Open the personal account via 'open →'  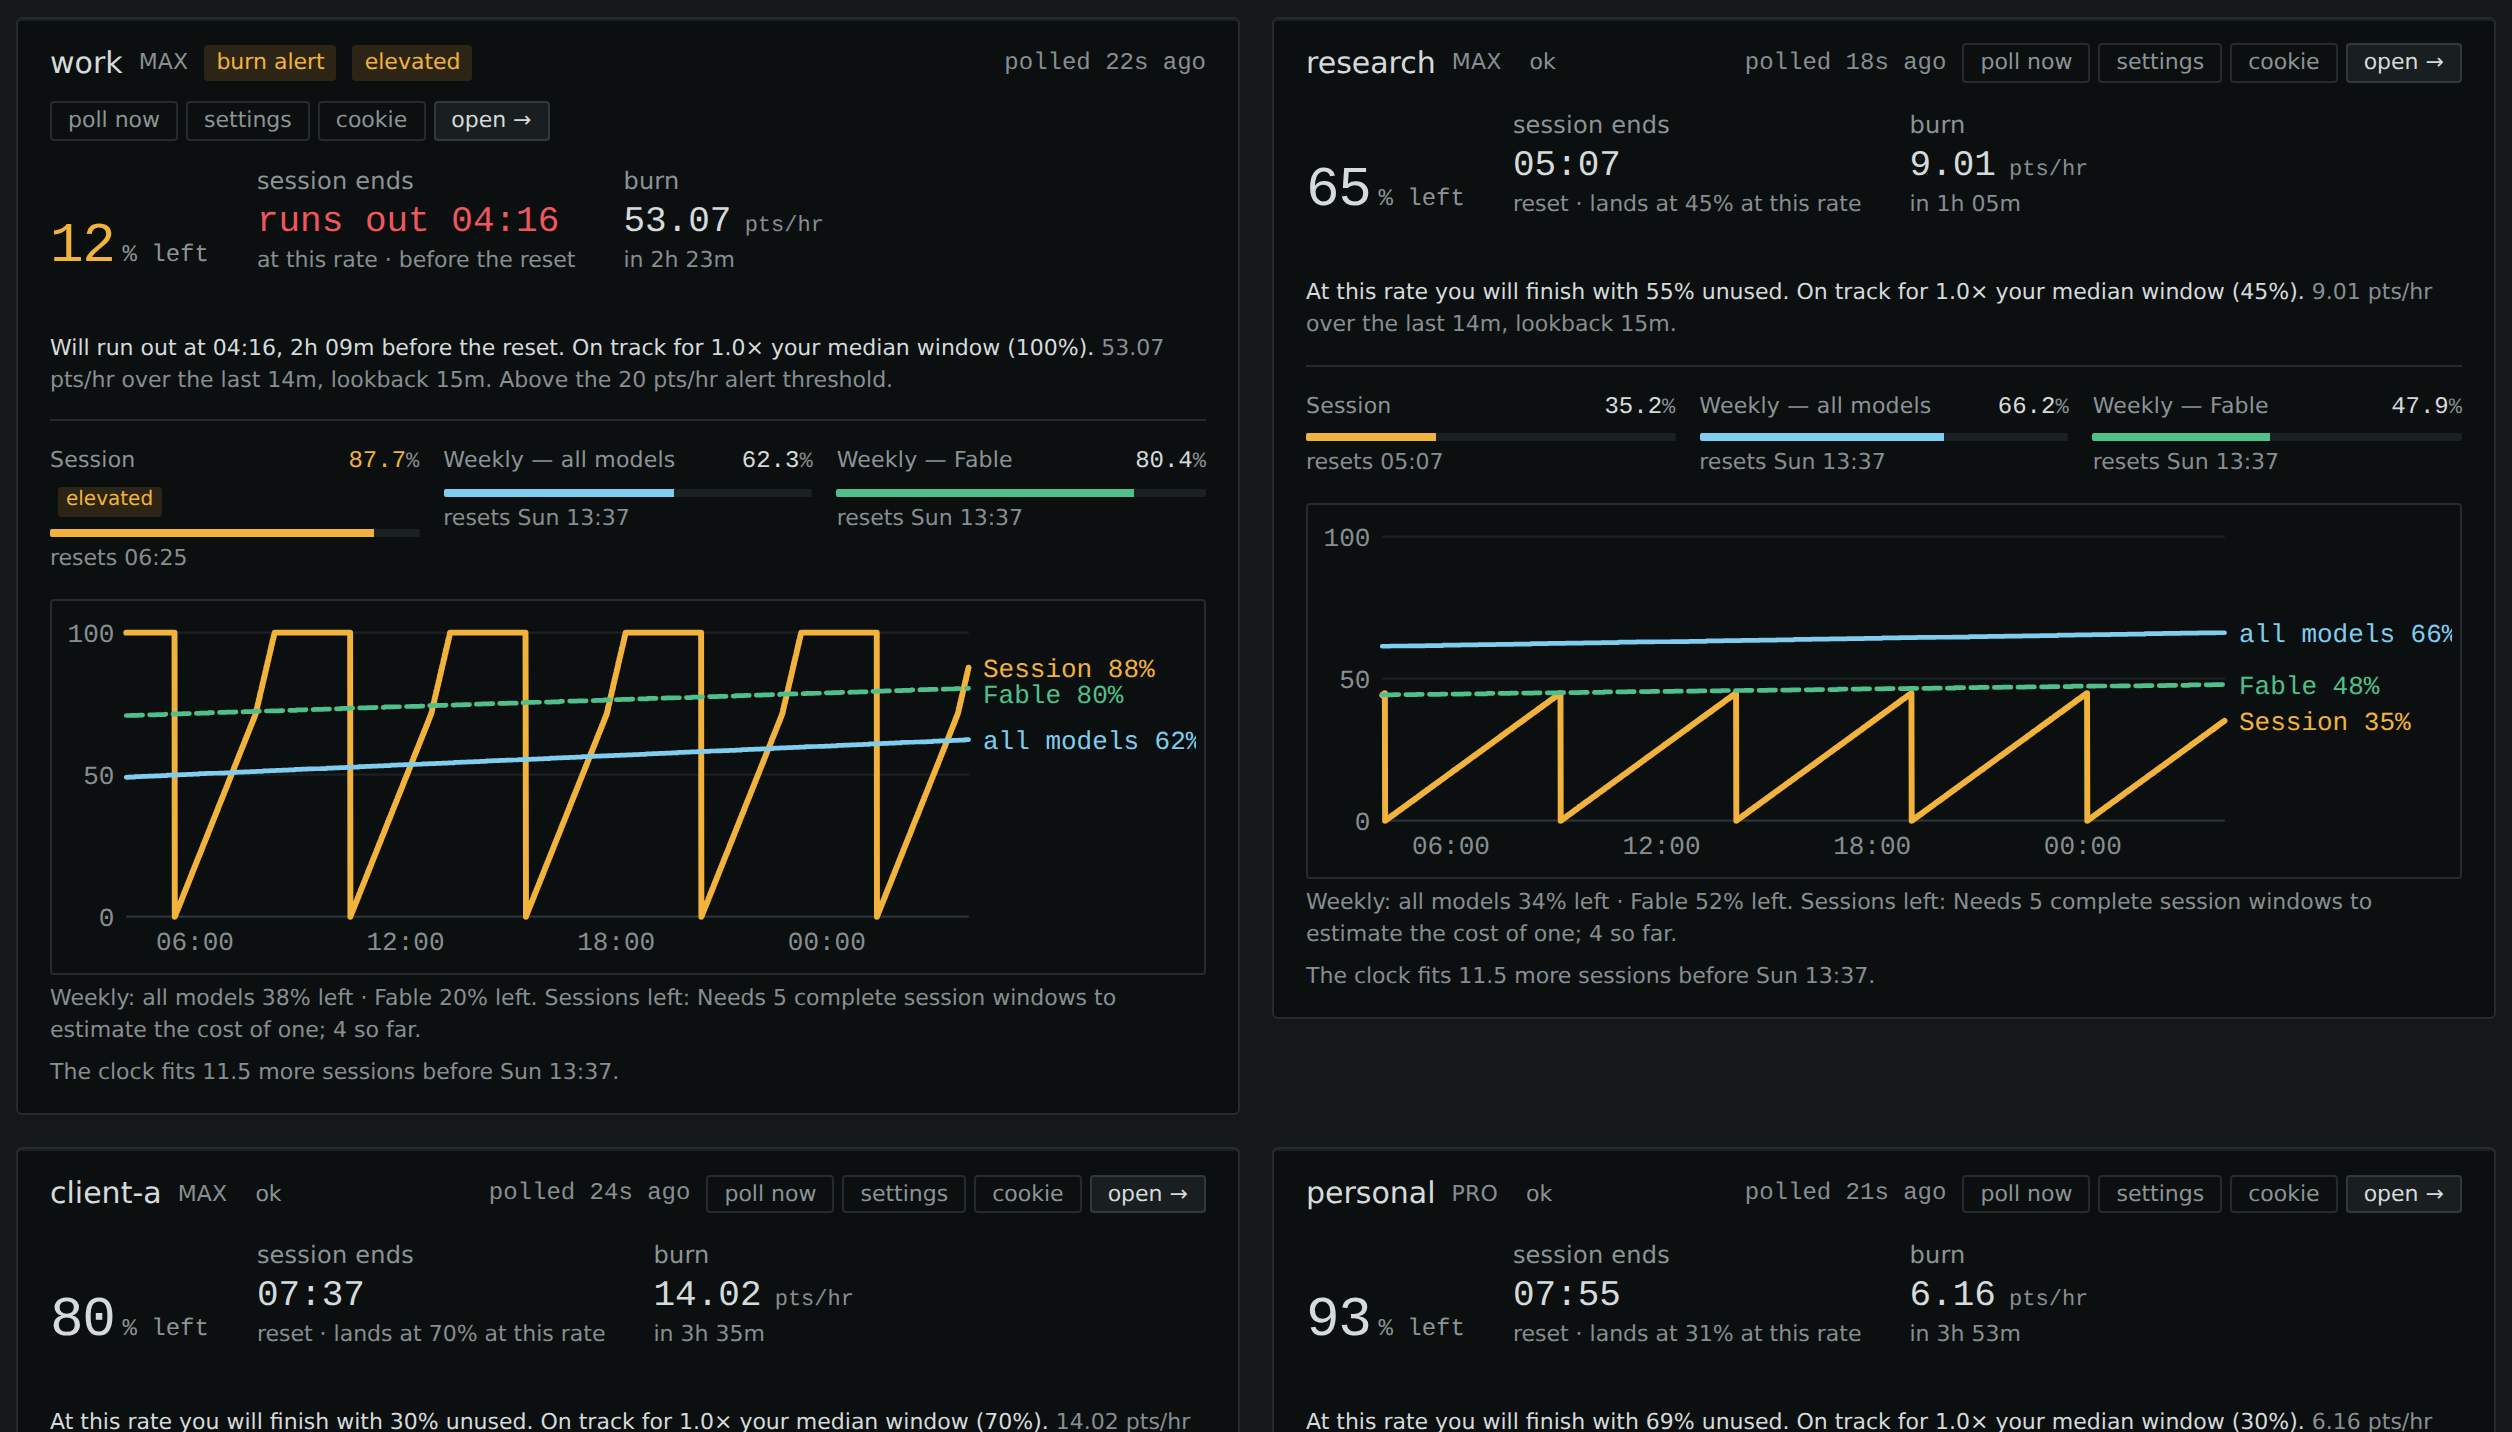point(2403,1194)
